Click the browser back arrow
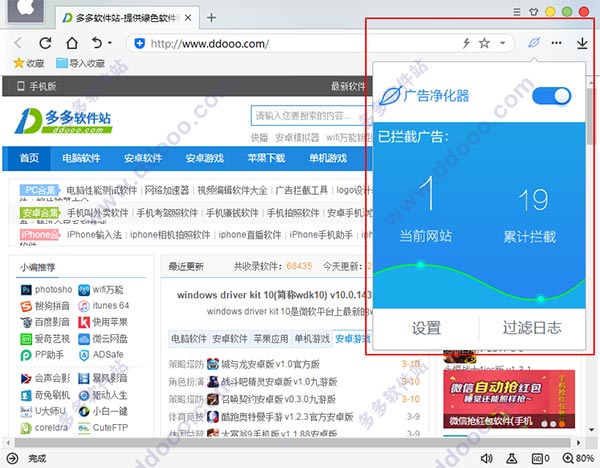 [x=18, y=43]
